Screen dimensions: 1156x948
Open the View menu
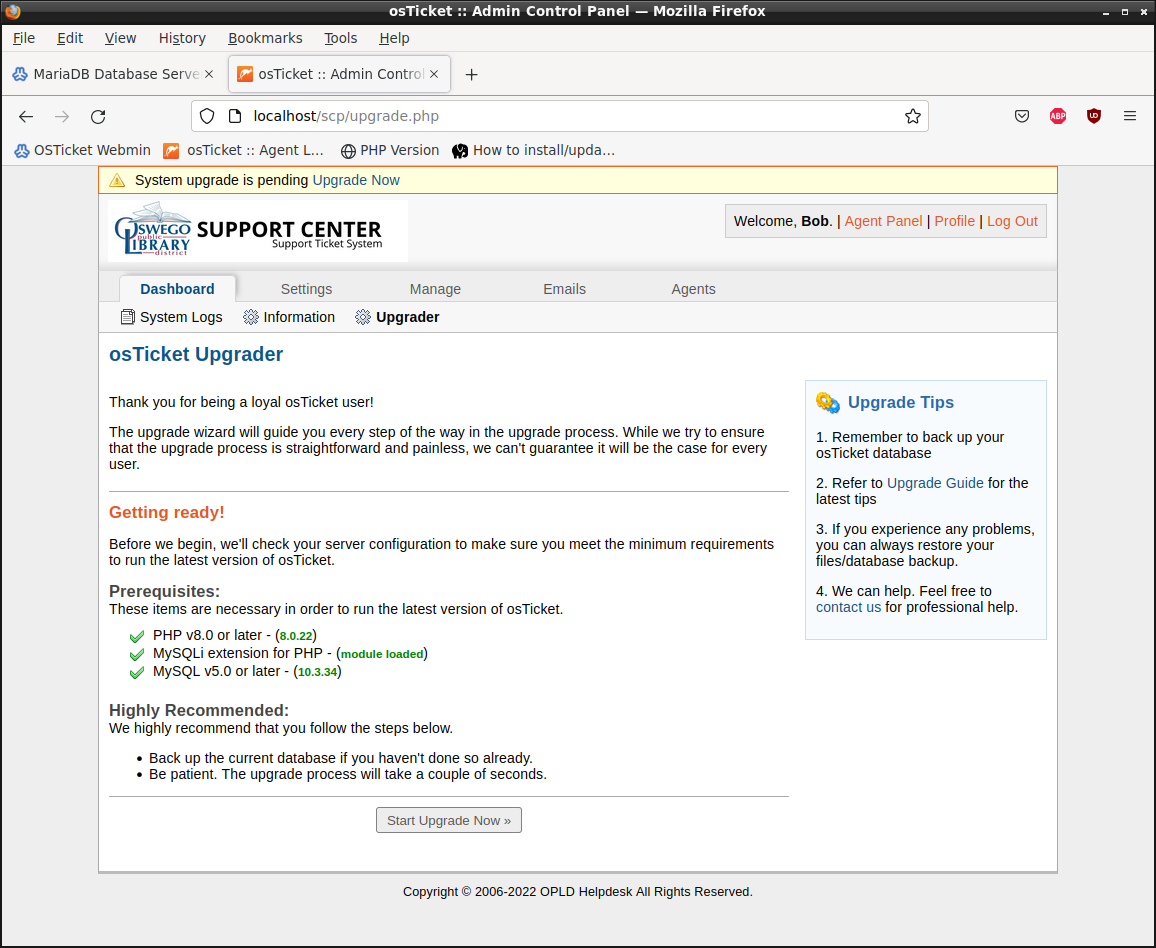coord(120,38)
